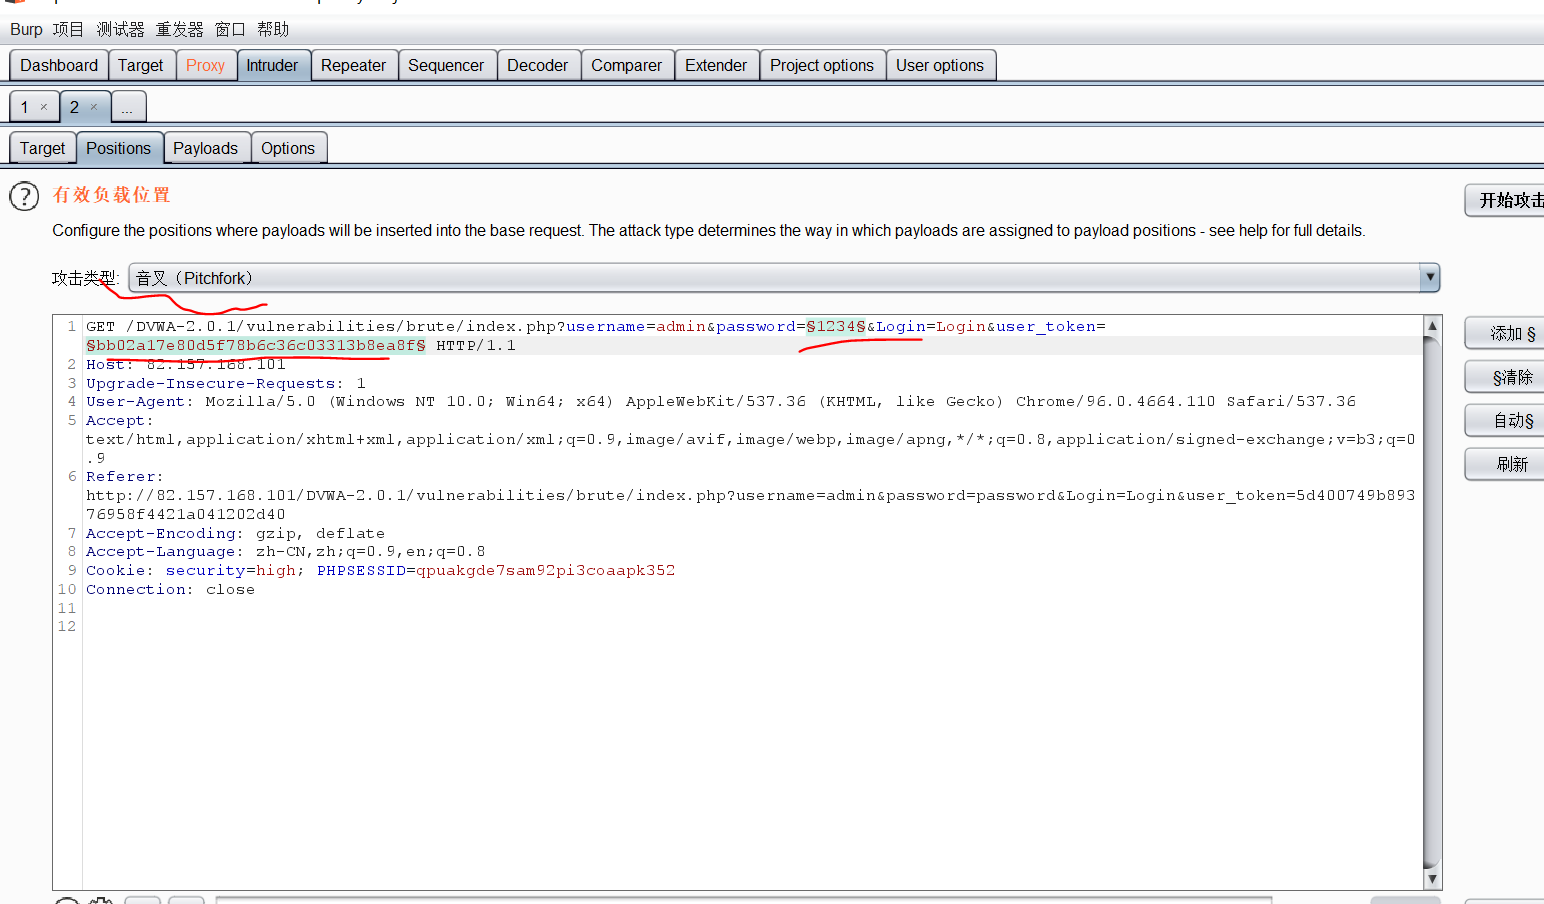Click the 有效负载位置 section heading
Screen dimensions: 1544x904
tap(112, 195)
